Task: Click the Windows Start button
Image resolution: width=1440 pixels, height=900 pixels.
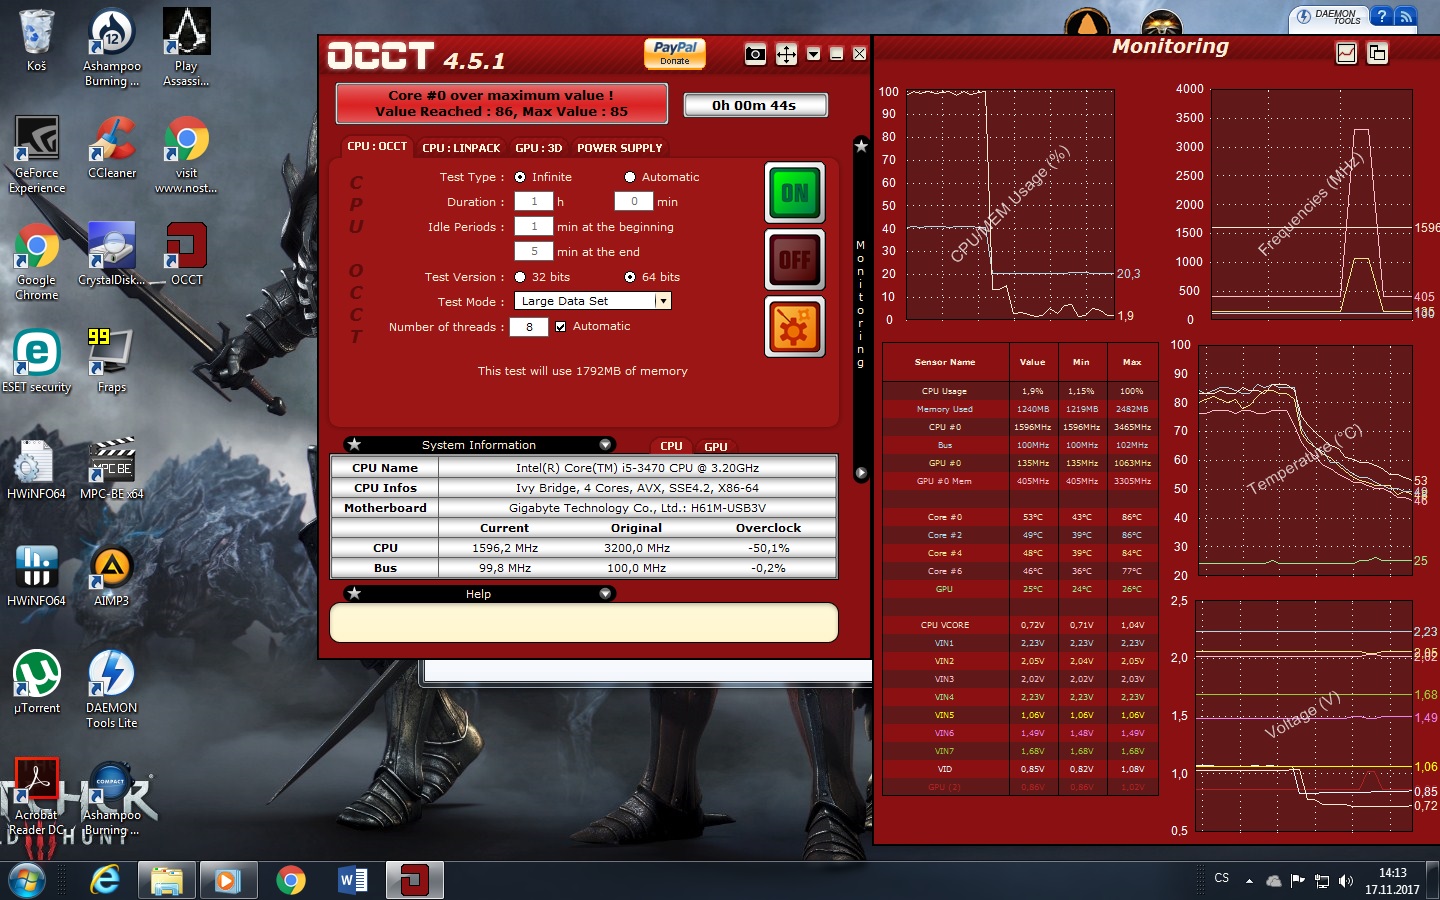Action: point(27,881)
